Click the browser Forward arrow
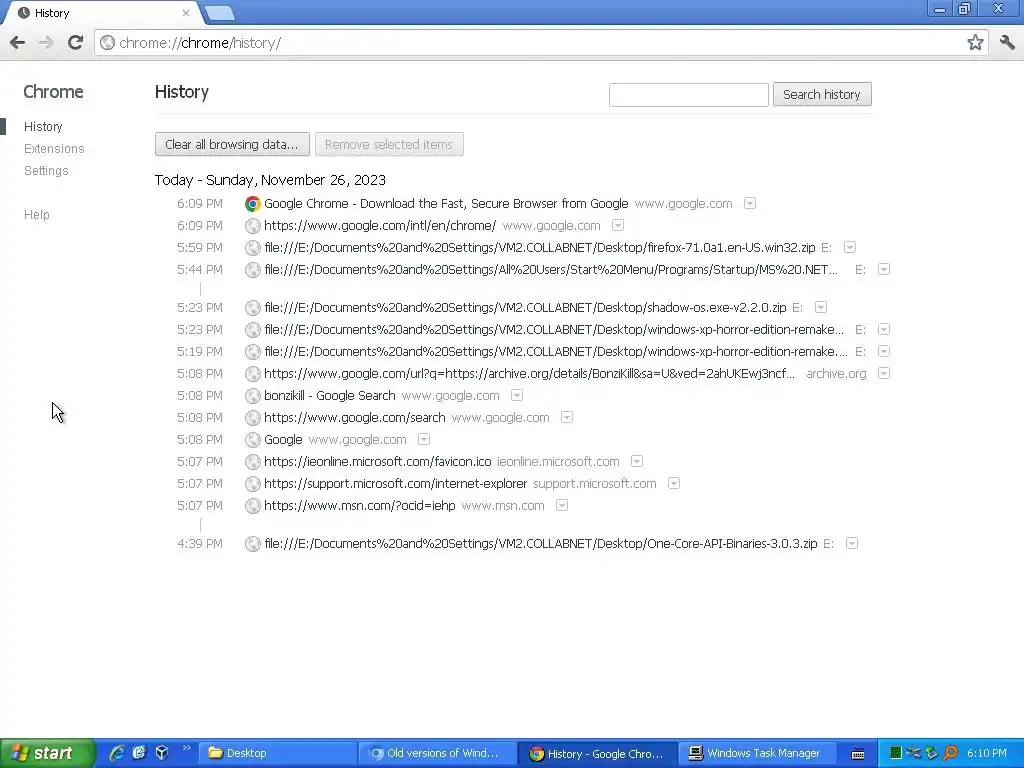Image resolution: width=1024 pixels, height=768 pixels. tap(46, 43)
